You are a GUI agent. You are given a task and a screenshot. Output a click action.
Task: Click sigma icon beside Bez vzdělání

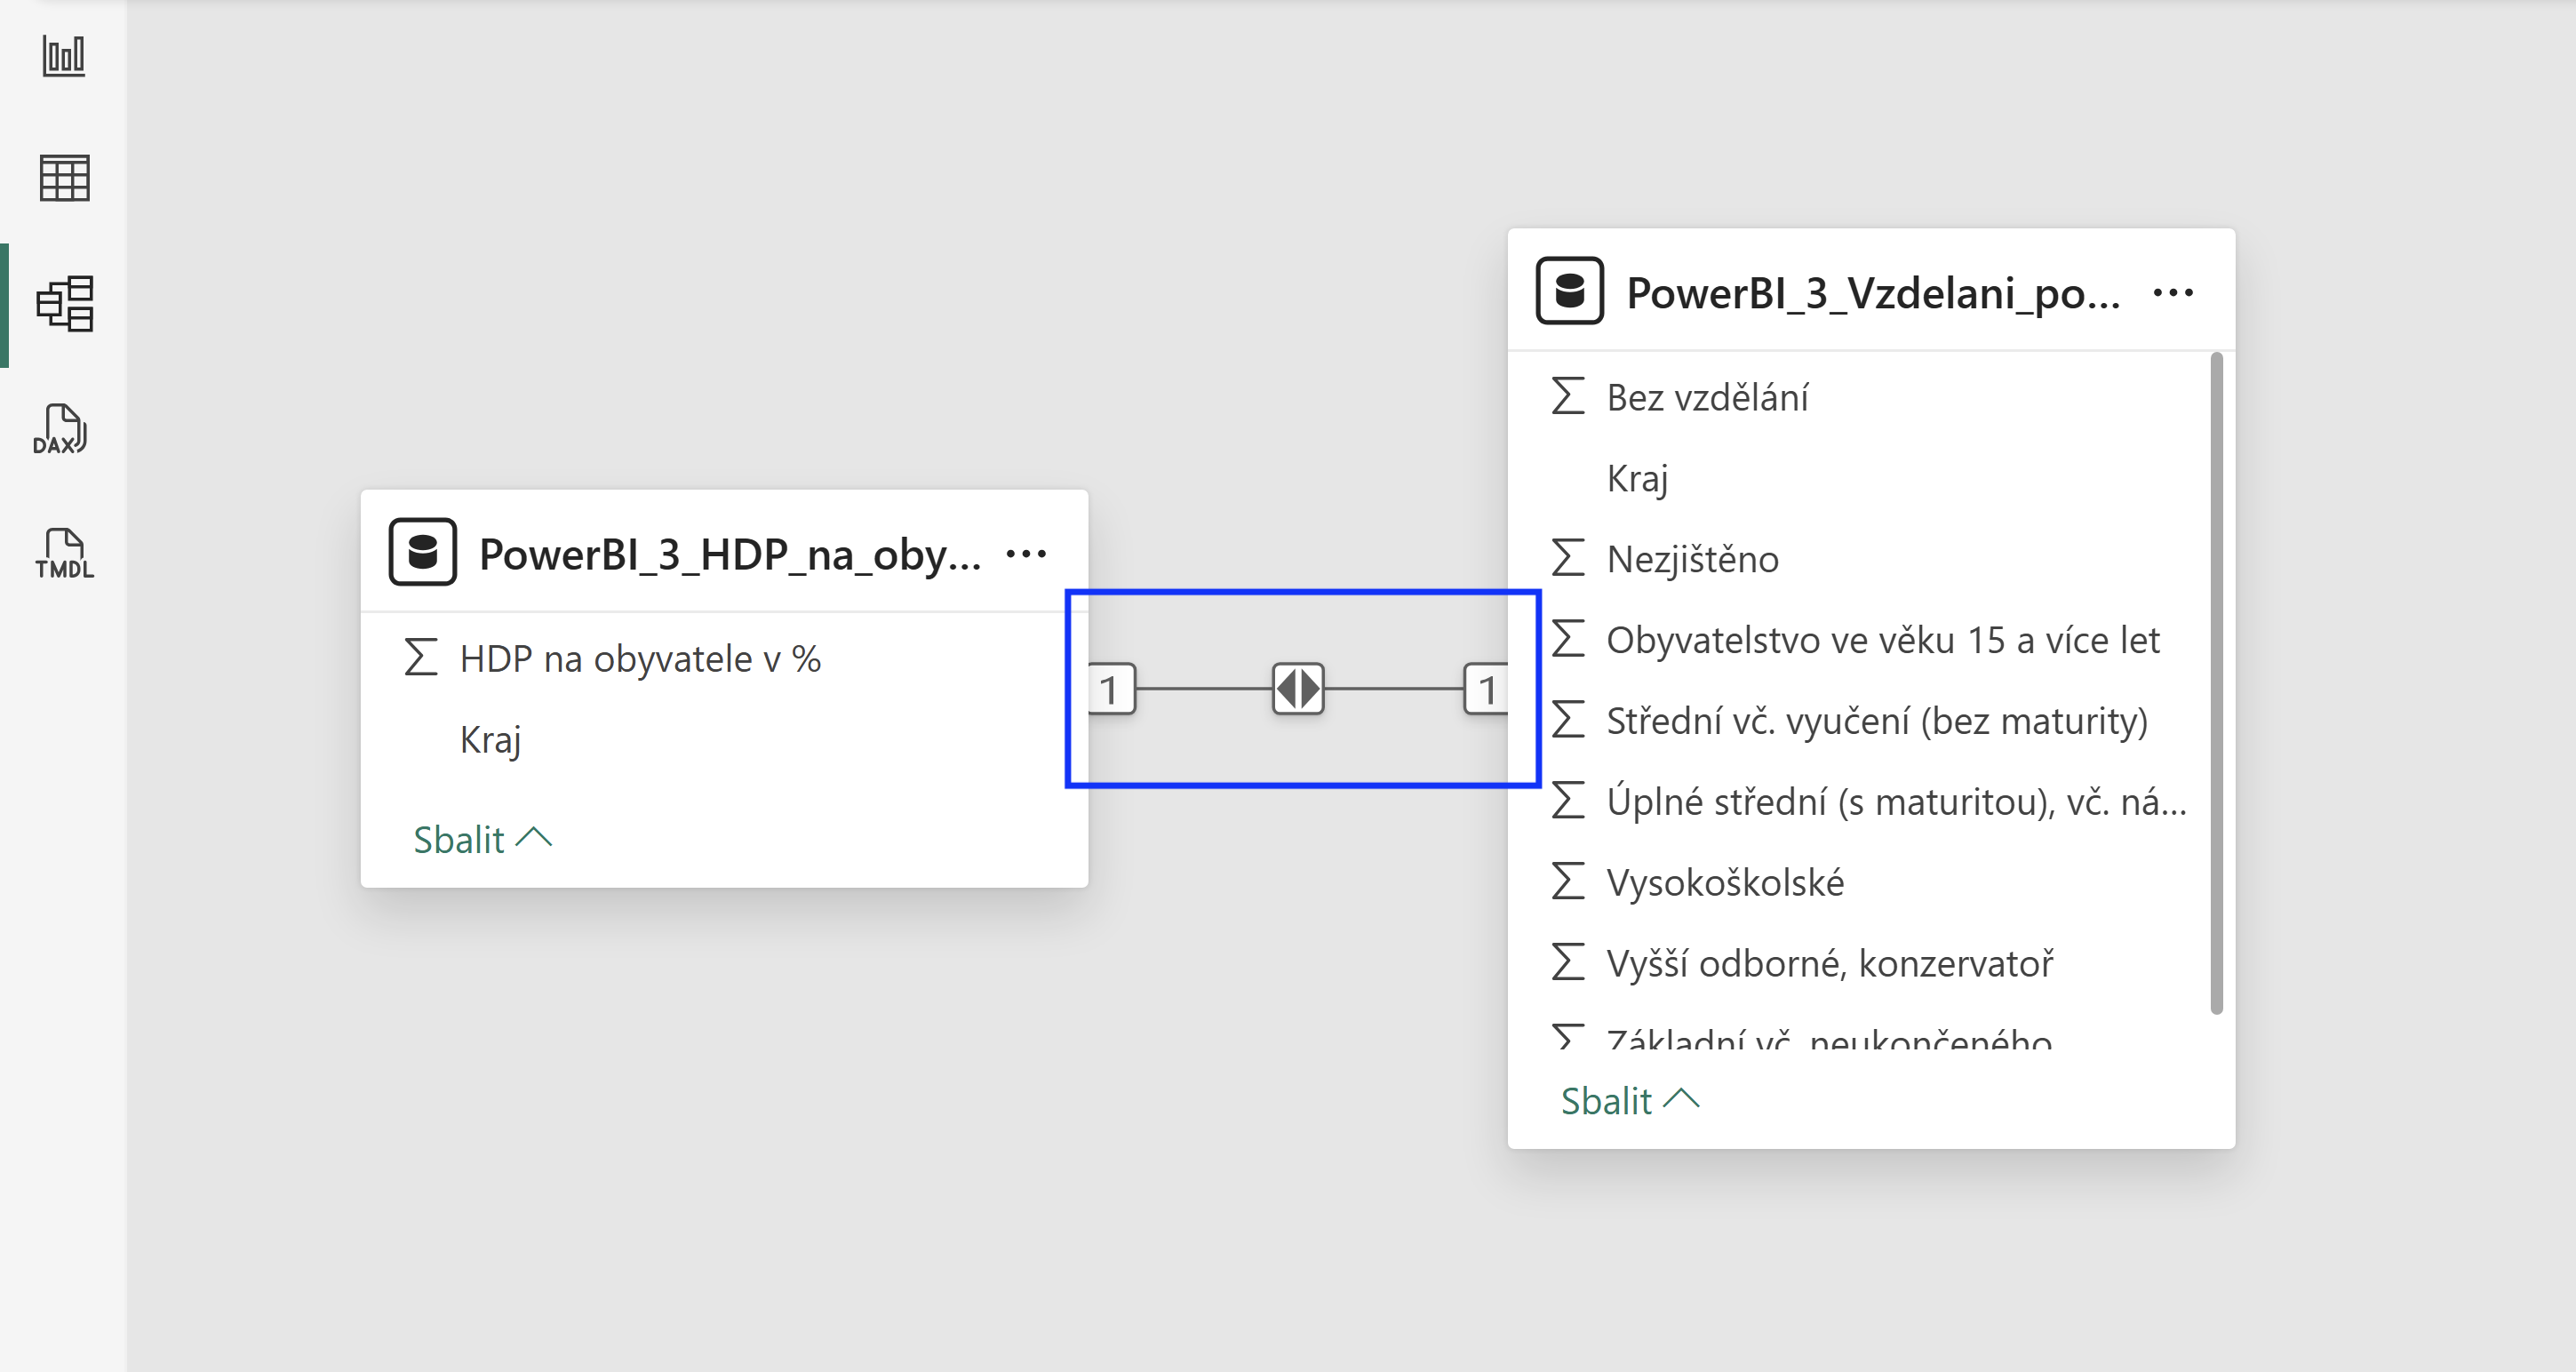pyautogui.click(x=1568, y=396)
